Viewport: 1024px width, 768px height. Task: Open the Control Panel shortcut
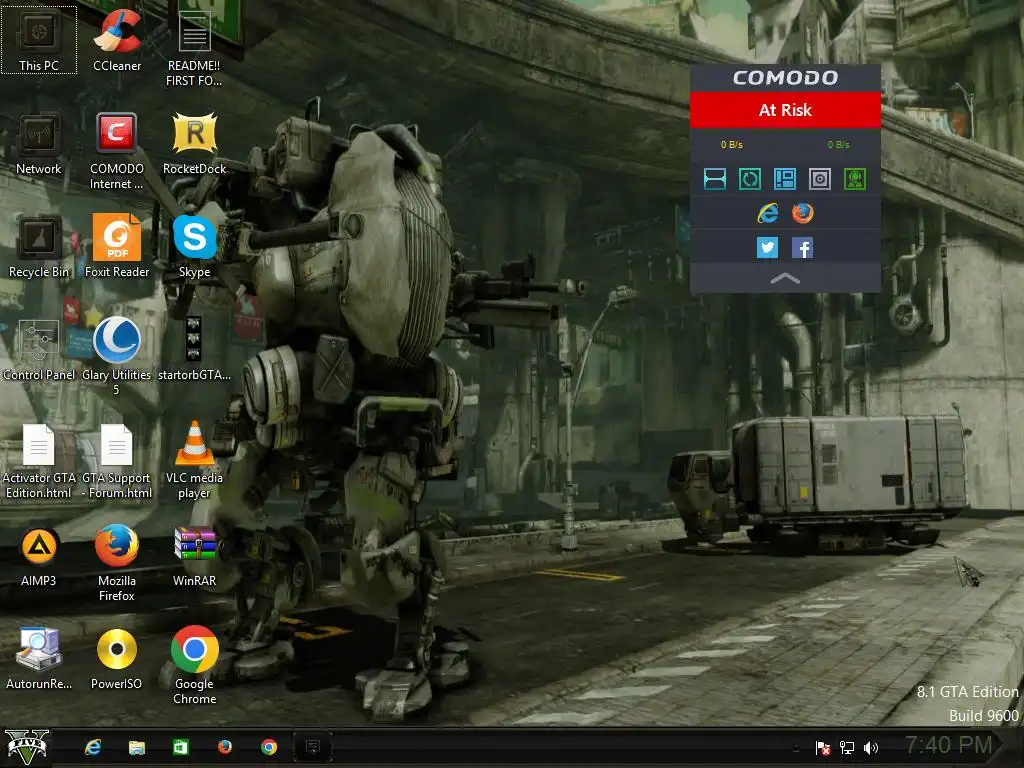click(39, 351)
